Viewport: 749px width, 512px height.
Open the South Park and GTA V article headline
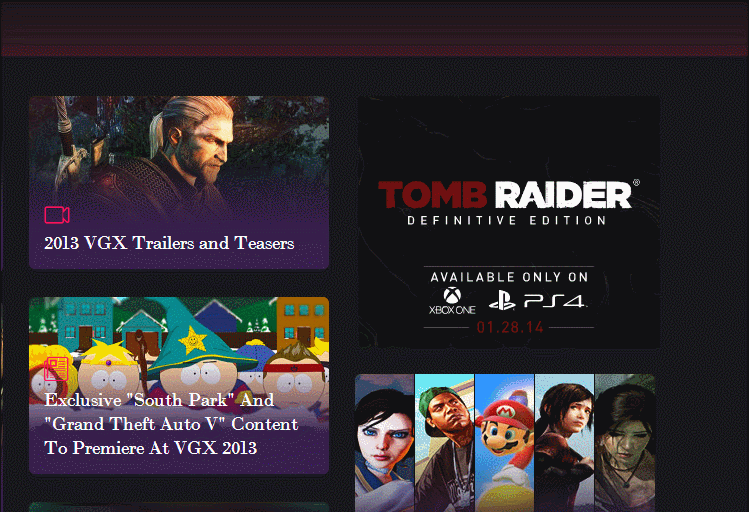coord(171,424)
